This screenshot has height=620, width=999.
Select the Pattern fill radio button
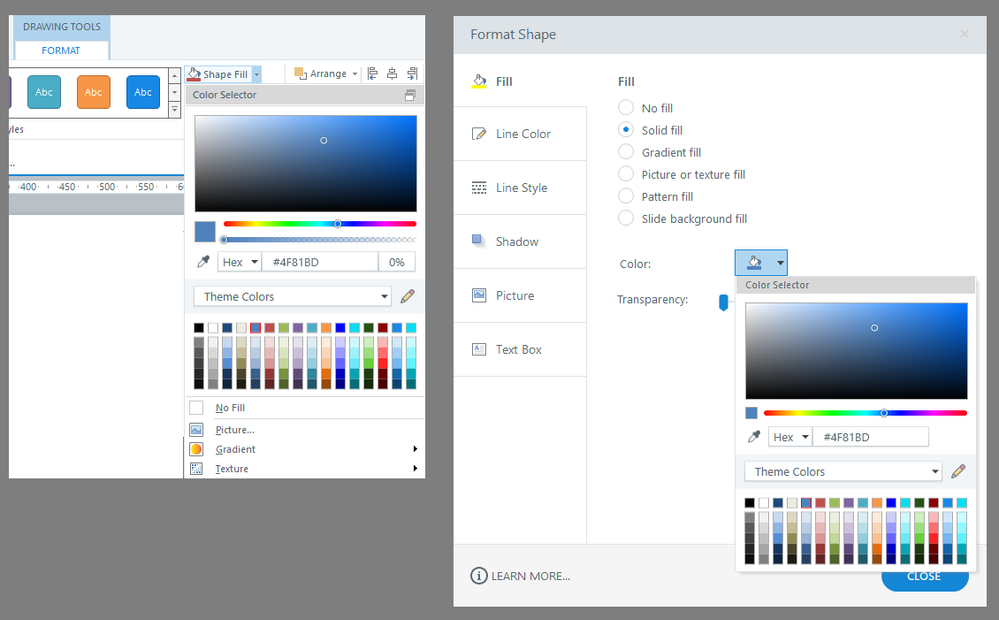626,196
